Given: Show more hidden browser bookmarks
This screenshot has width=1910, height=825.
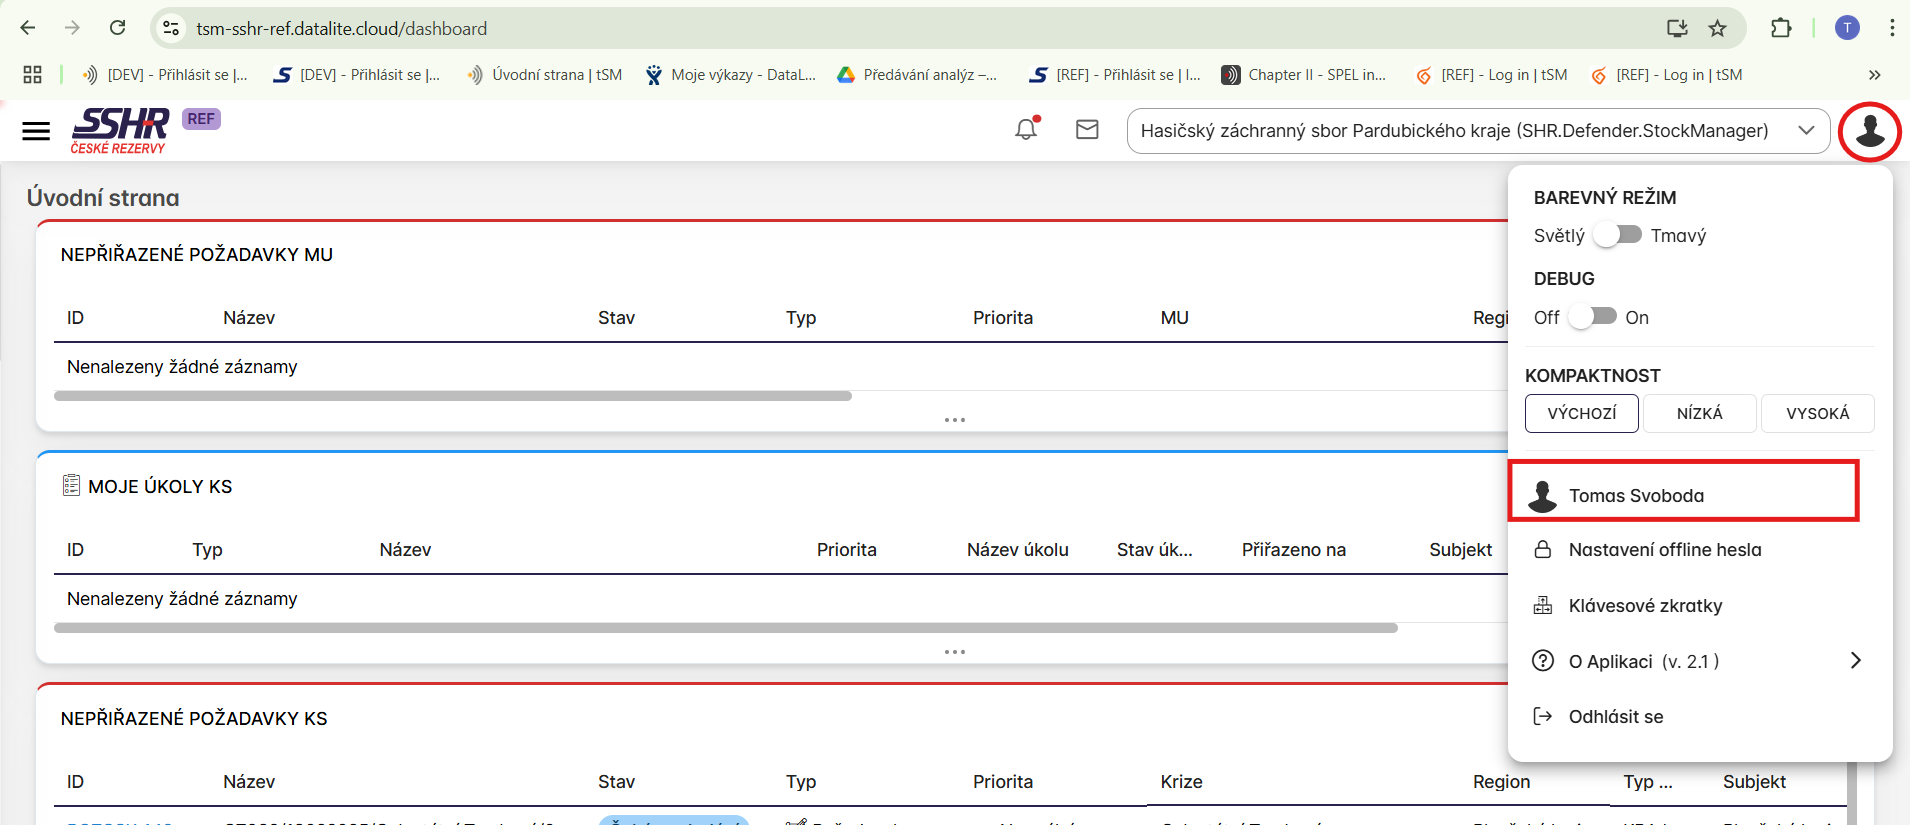Looking at the screenshot, I should coord(1874,75).
